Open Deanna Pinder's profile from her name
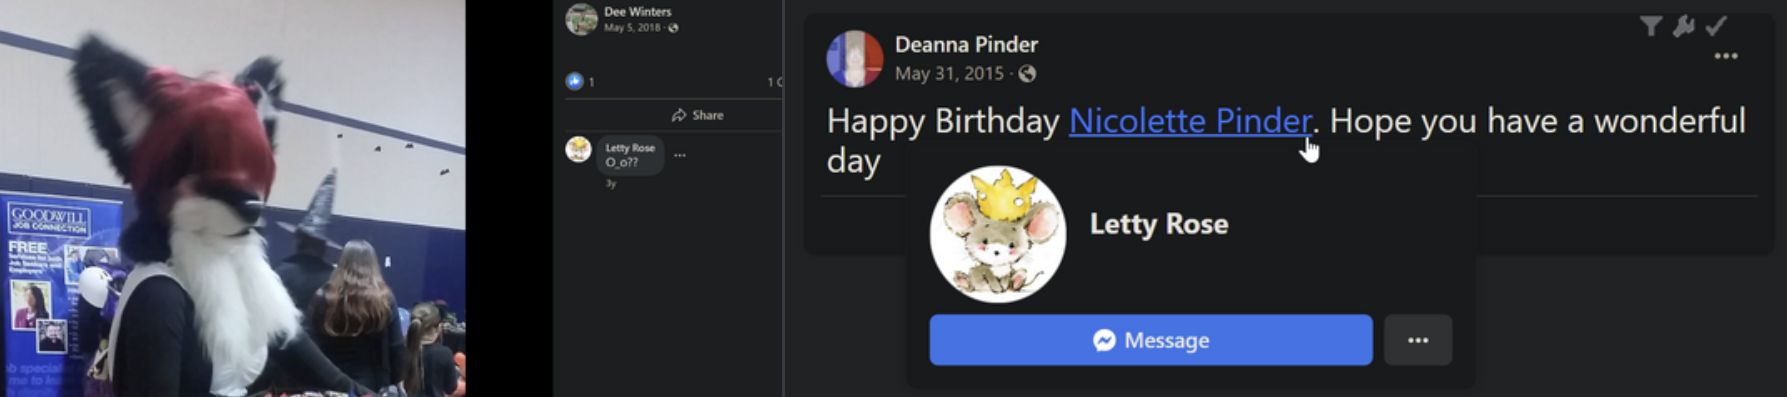 click(x=966, y=44)
